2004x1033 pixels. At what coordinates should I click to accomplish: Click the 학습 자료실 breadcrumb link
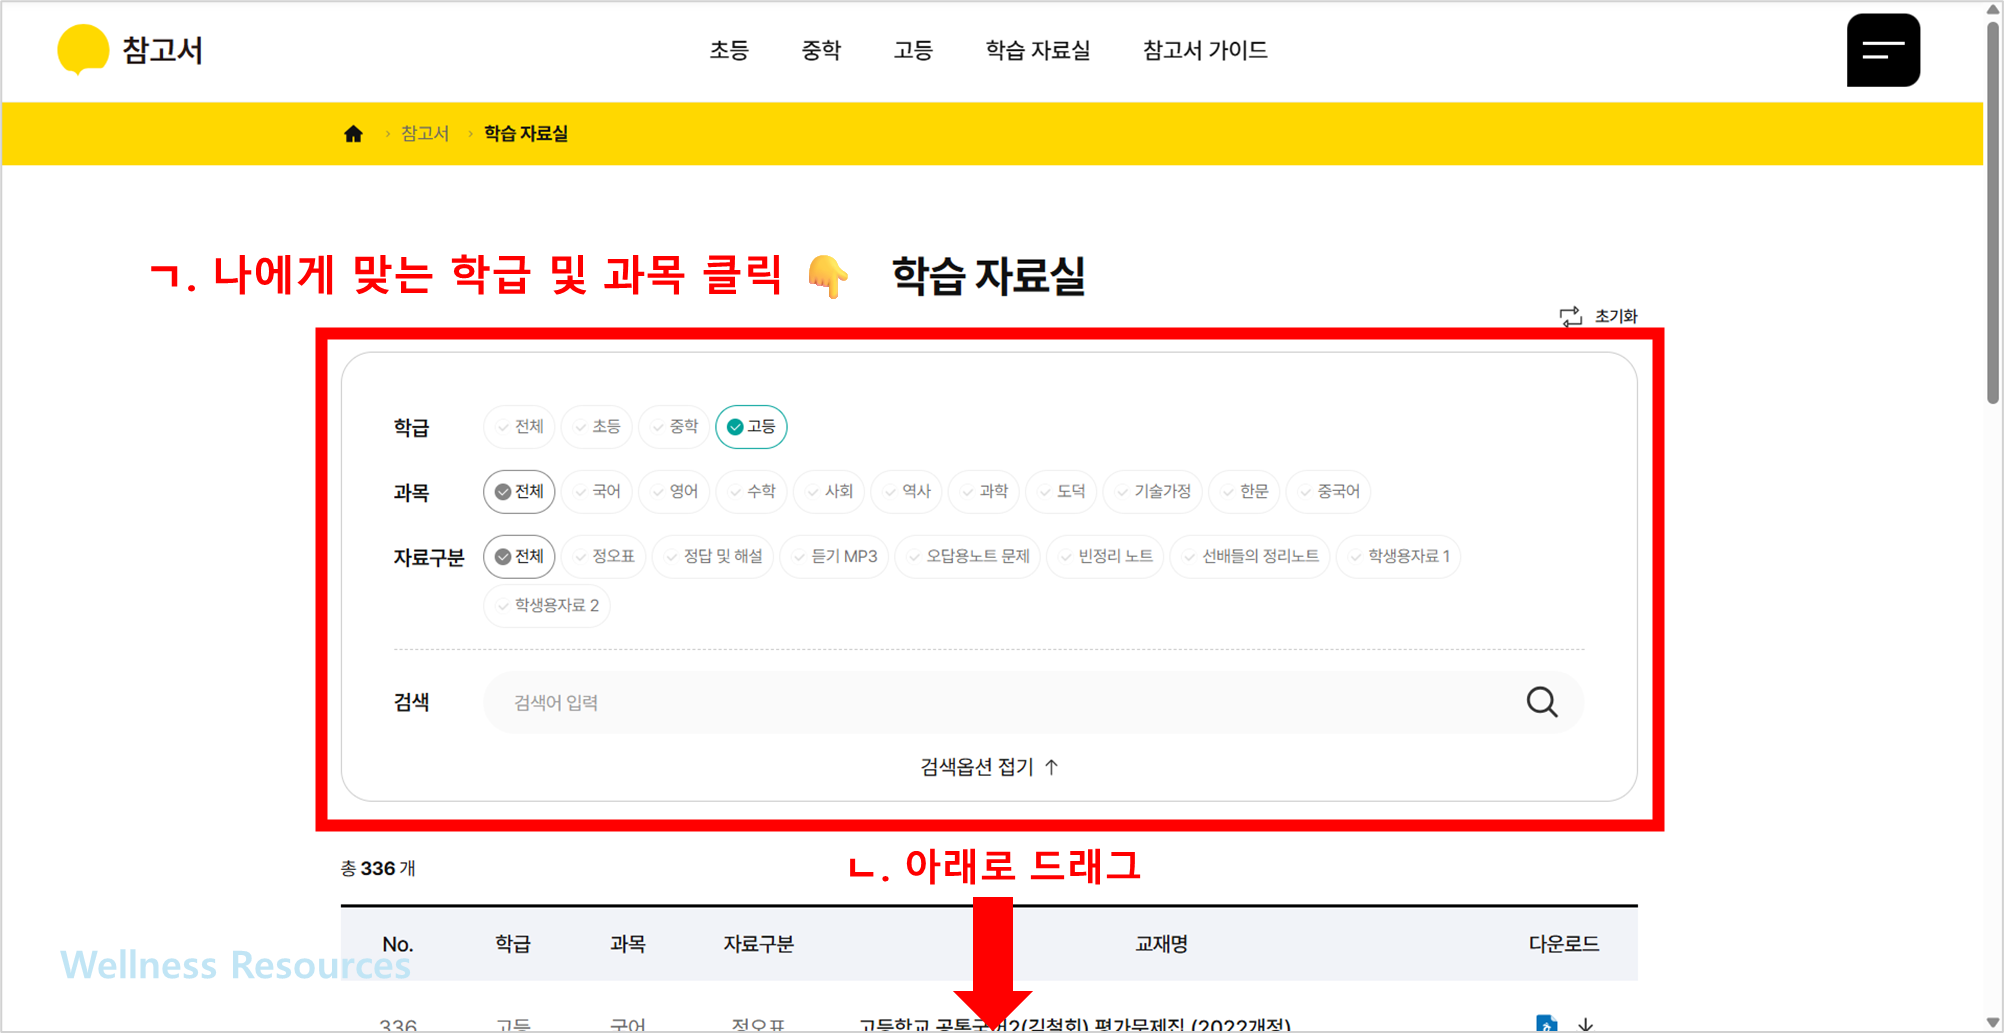click(526, 134)
